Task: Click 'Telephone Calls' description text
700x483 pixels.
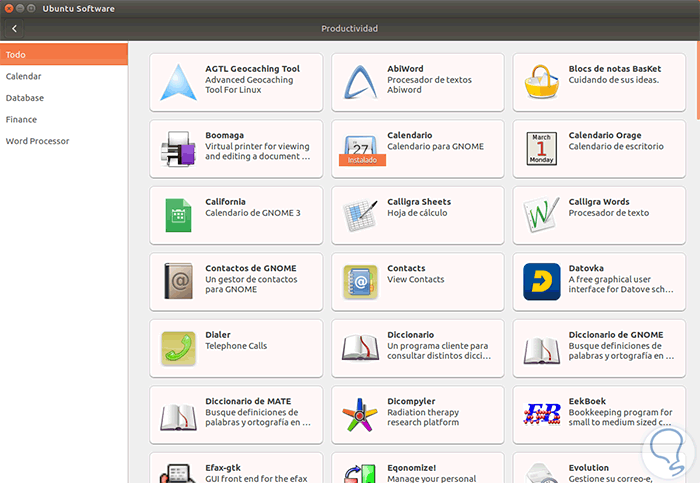Action: pos(236,346)
